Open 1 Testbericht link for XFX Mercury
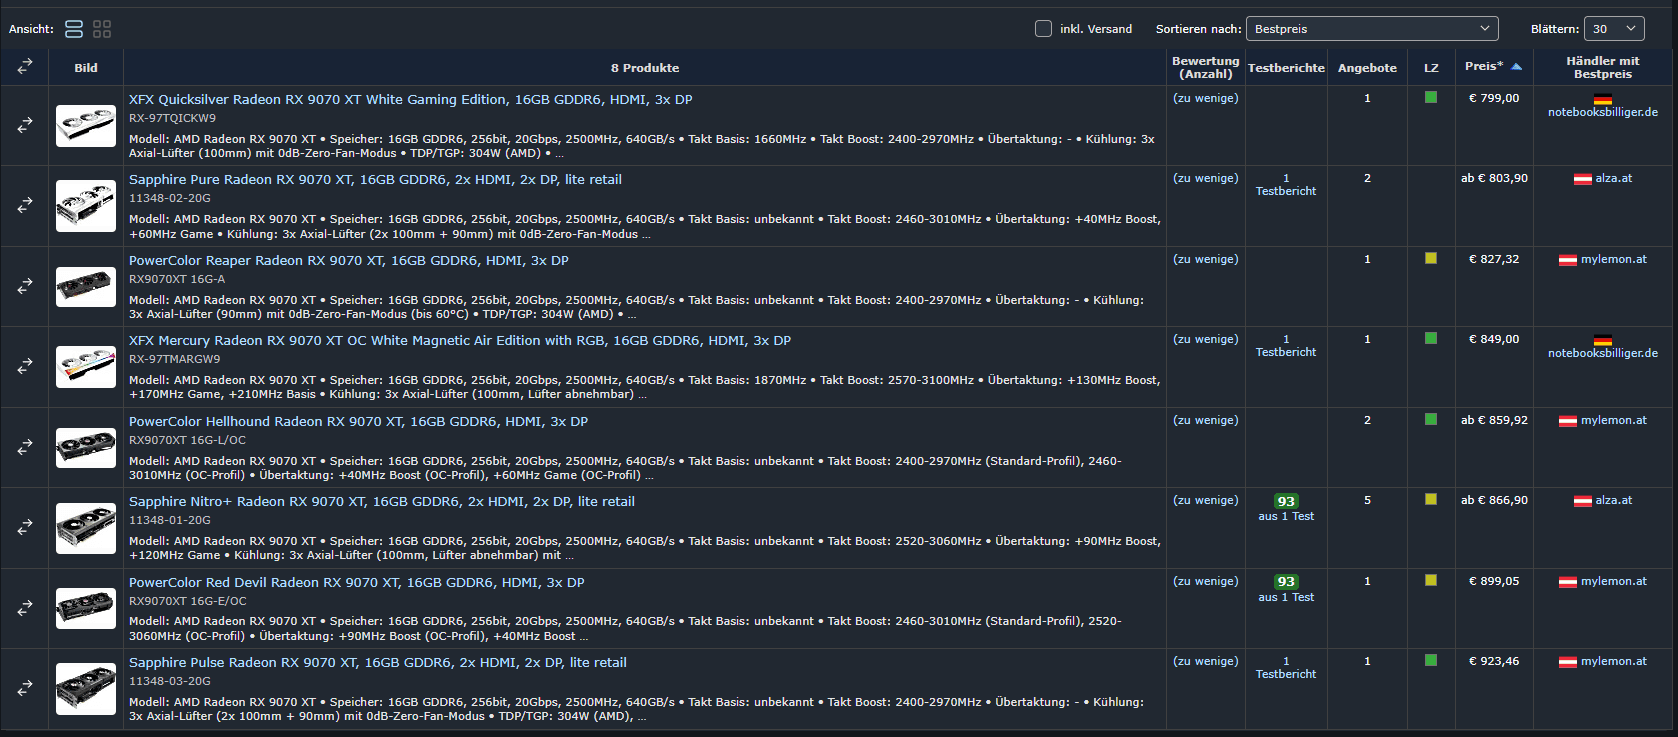Image resolution: width=1678 pixels, height=737 pixels. tap(1286, 346)
